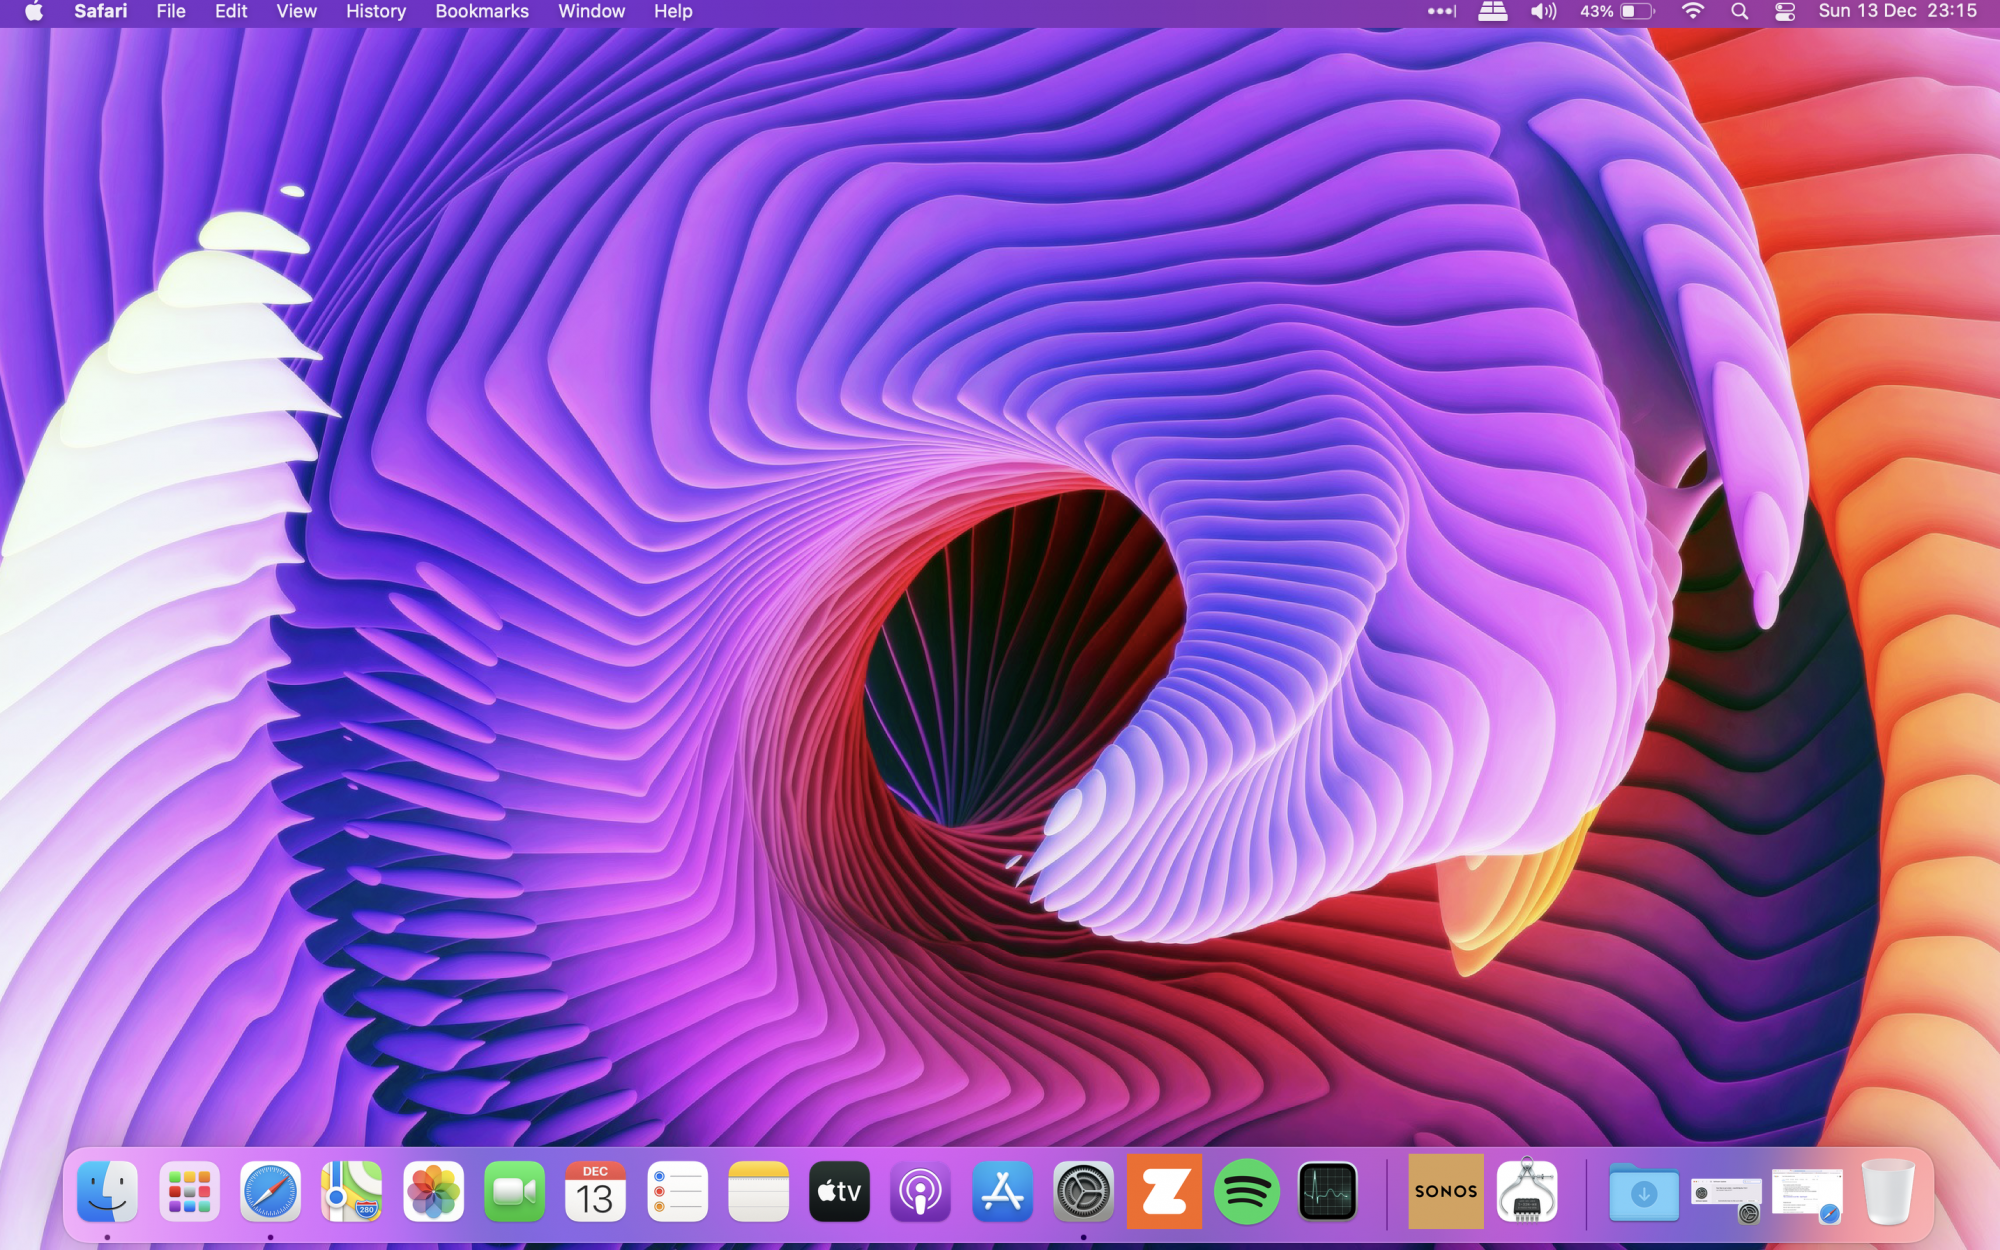Open the Apple menu
Image resolution: width=2000 pixels, height=1250 pixels.
point(34,12)
